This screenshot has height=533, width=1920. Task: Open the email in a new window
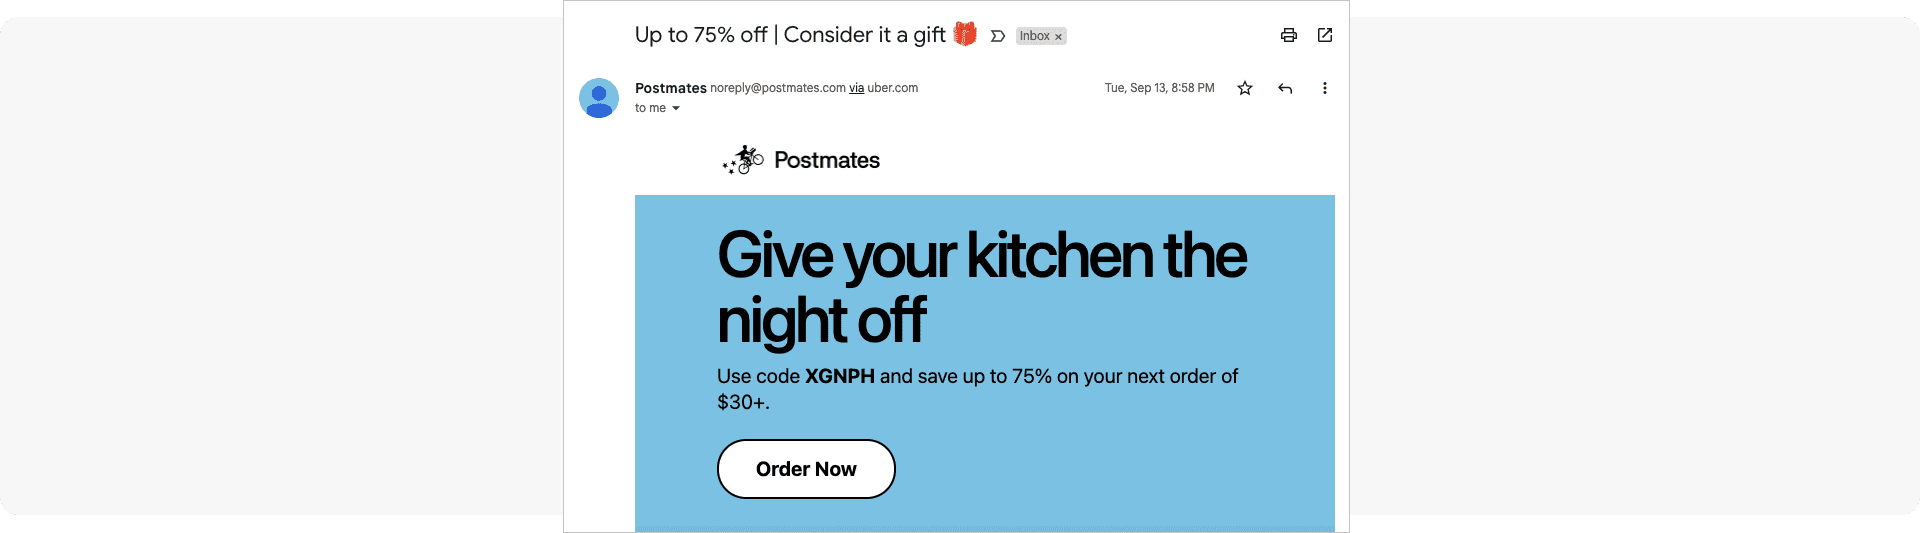(x=1325, y=35)
